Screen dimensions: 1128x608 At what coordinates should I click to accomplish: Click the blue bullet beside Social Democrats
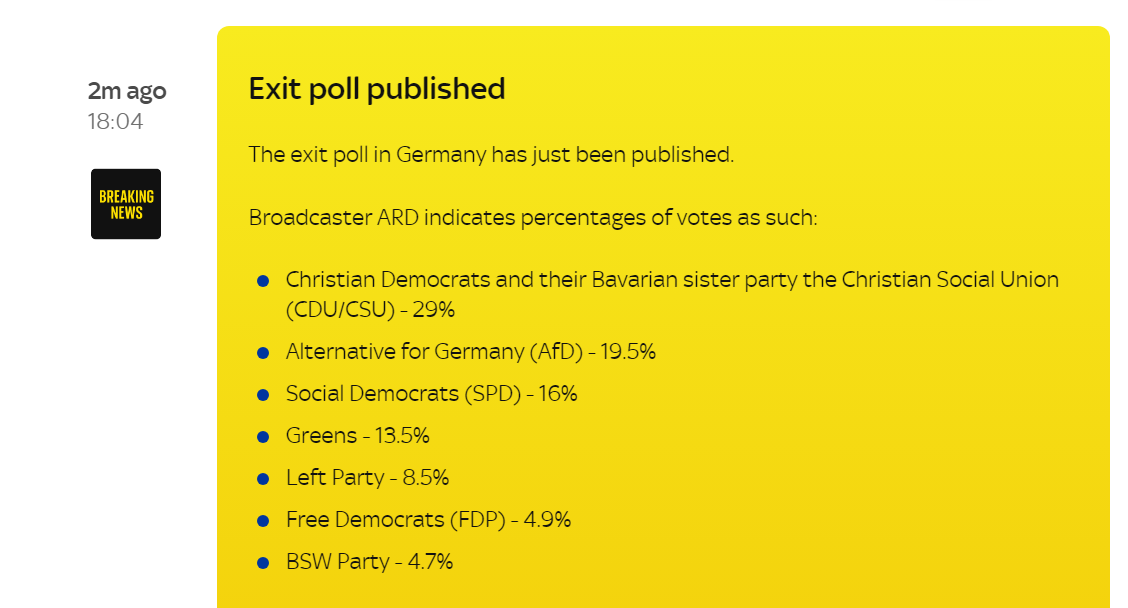point(263,395)
